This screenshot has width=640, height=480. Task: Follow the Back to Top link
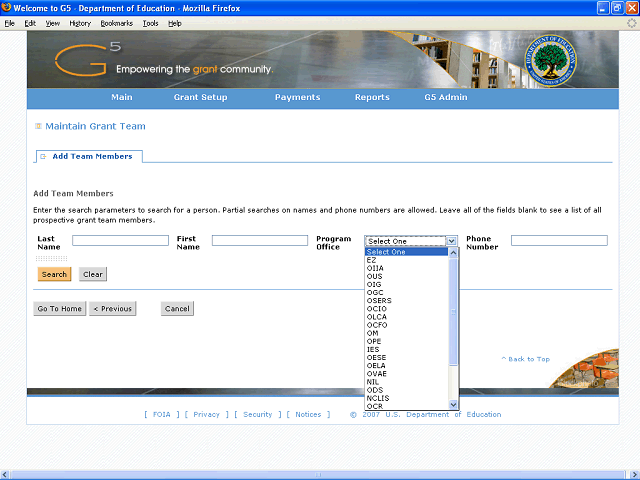526,359
